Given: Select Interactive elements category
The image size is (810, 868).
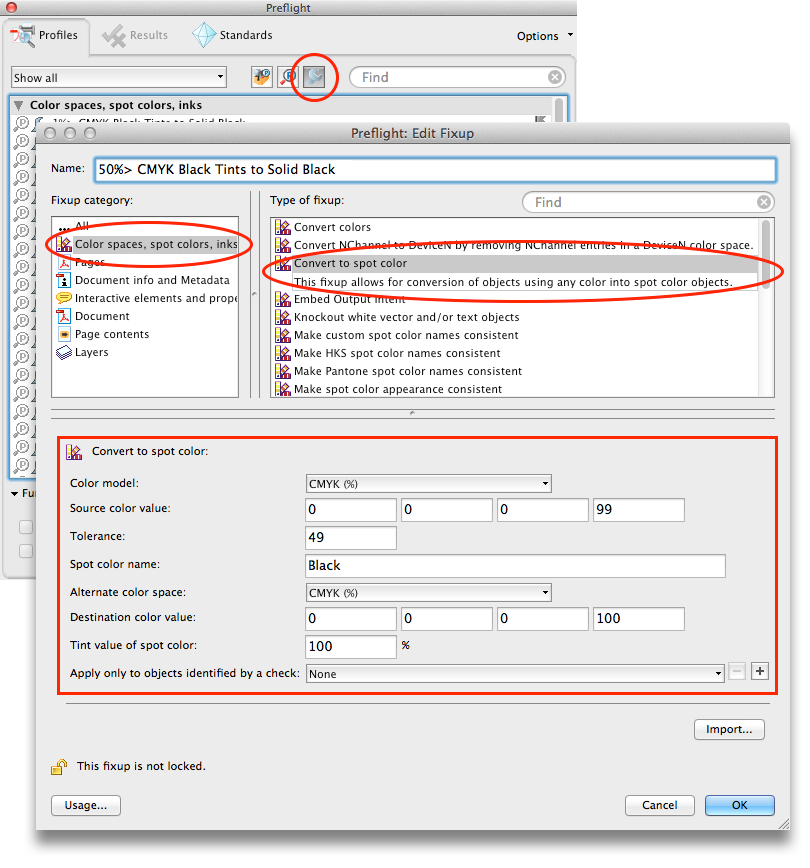Looking at the screenshot, I should (145, 298).
